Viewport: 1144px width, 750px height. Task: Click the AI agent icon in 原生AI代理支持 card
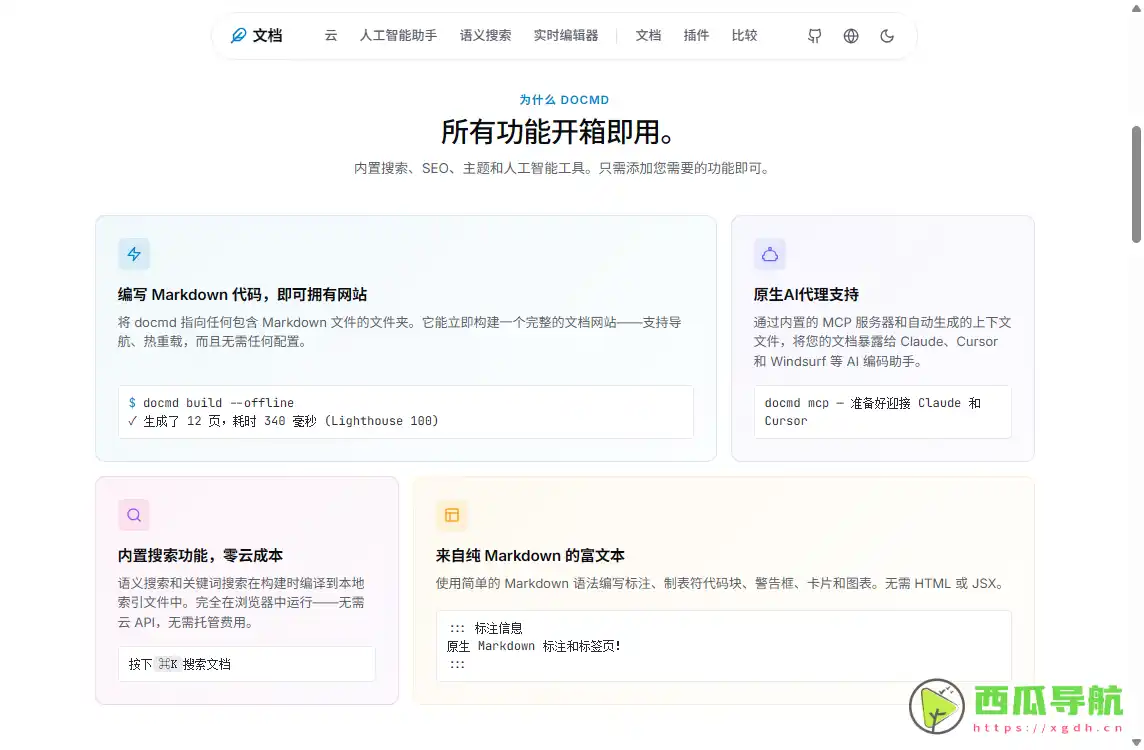(769, 254)
